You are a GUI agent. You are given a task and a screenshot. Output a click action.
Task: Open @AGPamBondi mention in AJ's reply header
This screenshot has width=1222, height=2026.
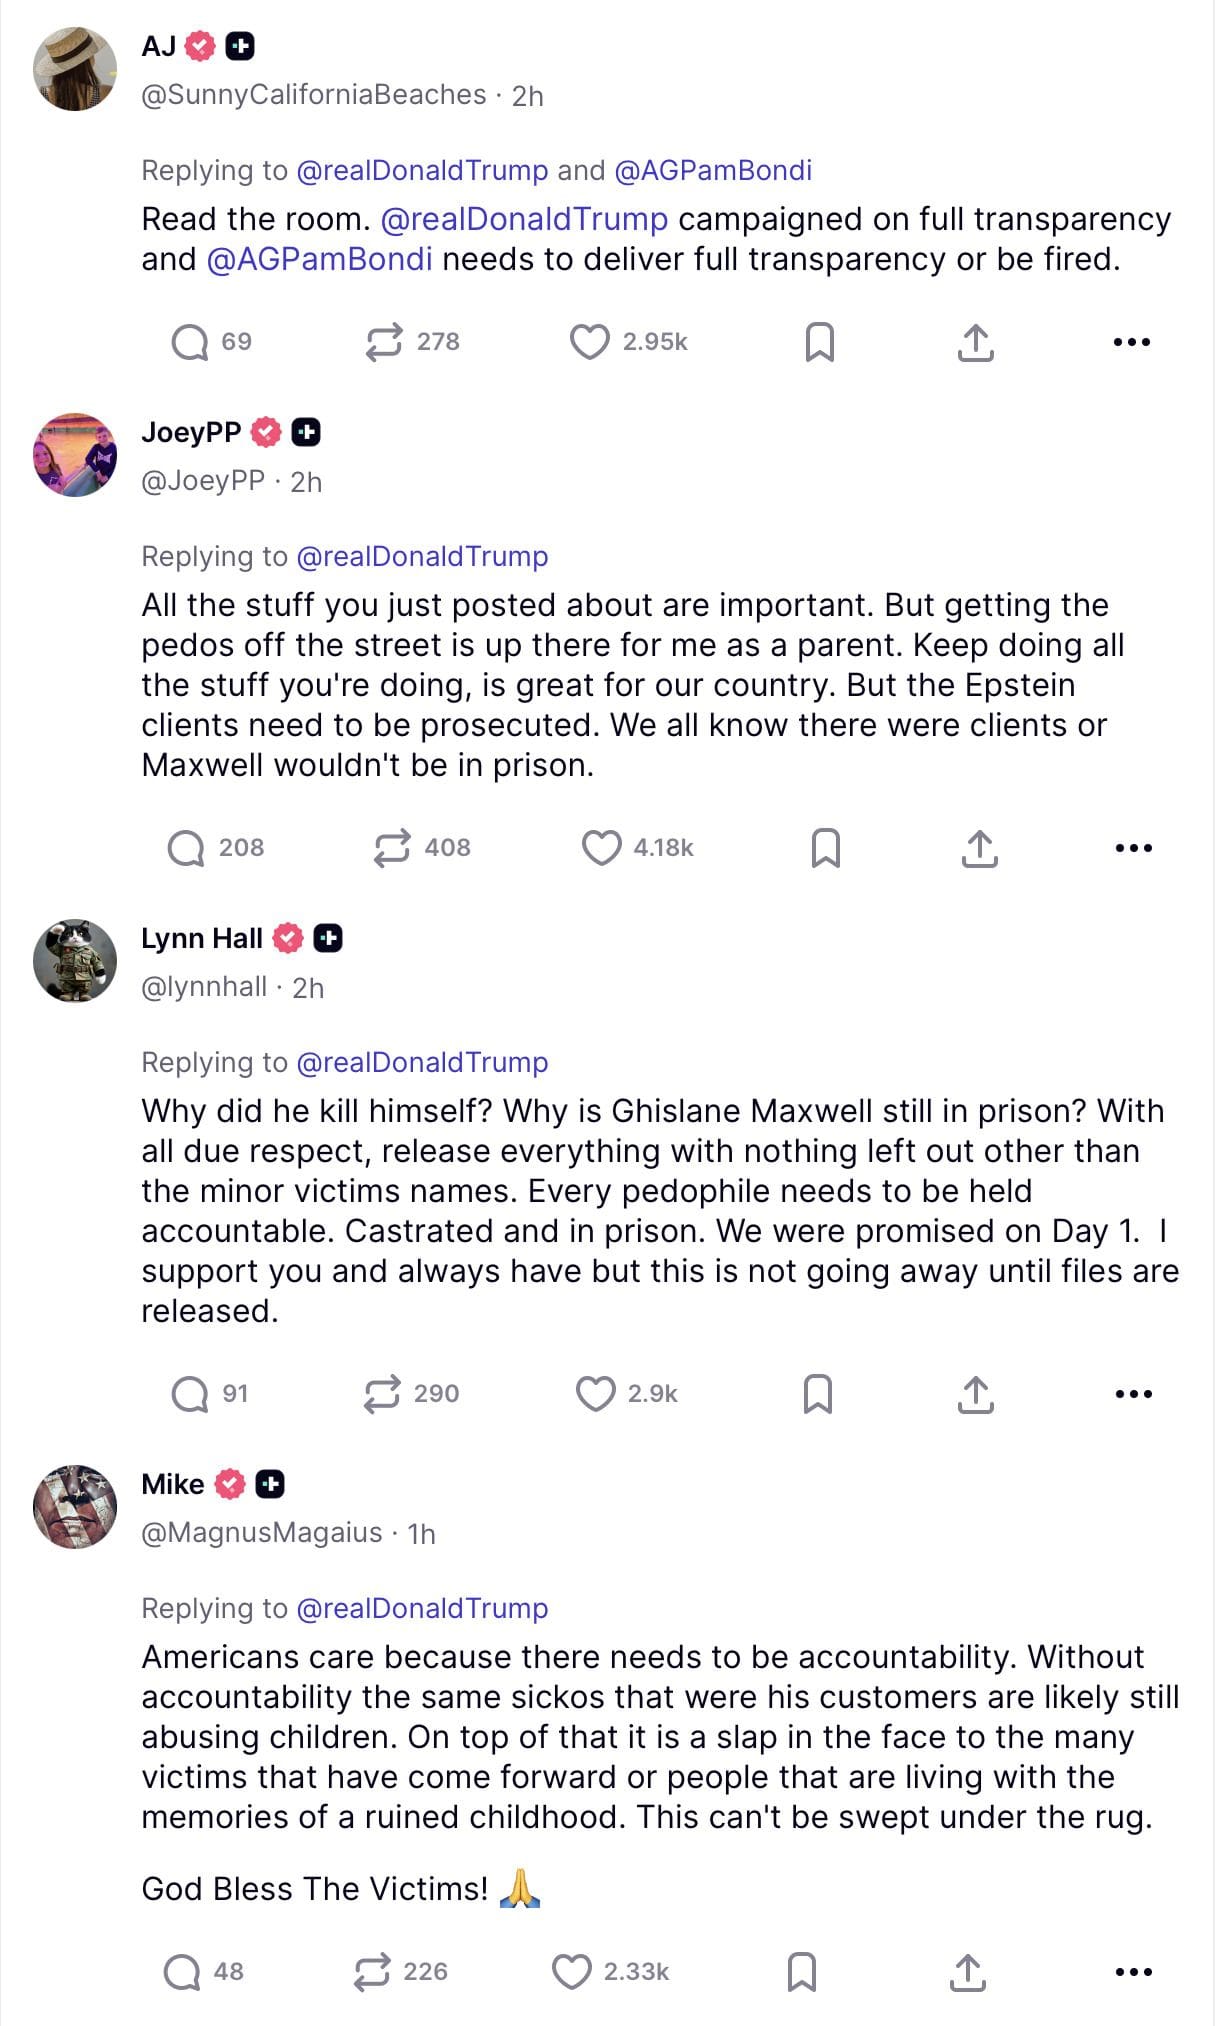[712, 171]
